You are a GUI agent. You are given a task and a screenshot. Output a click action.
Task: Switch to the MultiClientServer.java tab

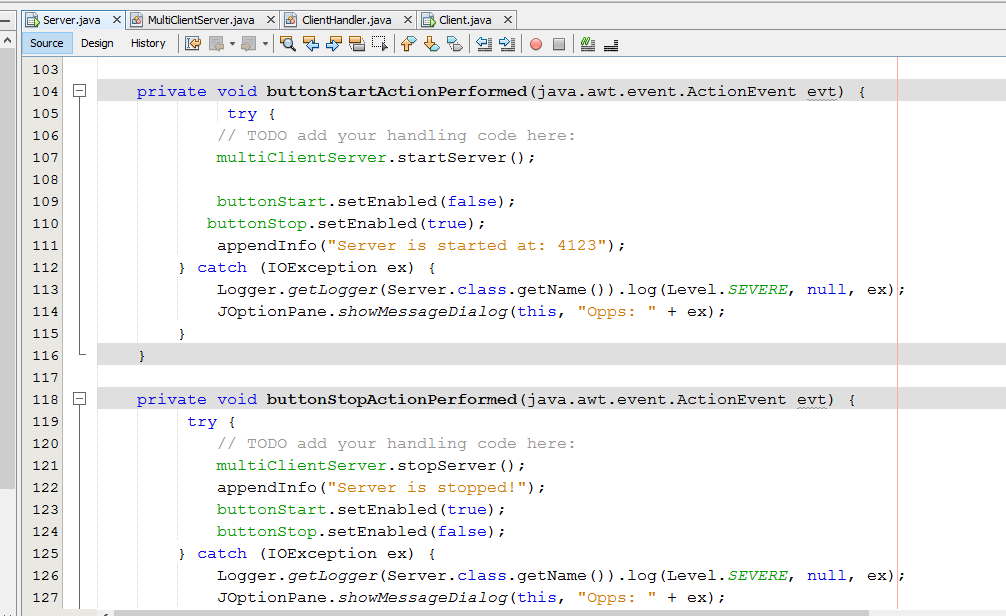200,19
